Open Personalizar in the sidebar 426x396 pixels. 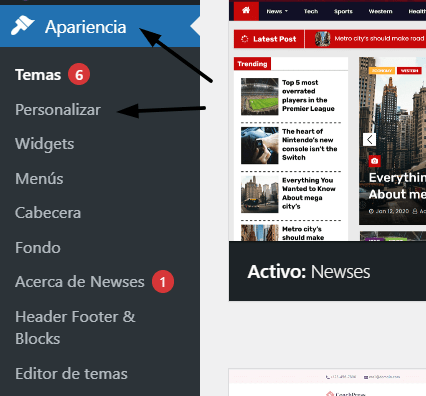click(x=58, y=110)
